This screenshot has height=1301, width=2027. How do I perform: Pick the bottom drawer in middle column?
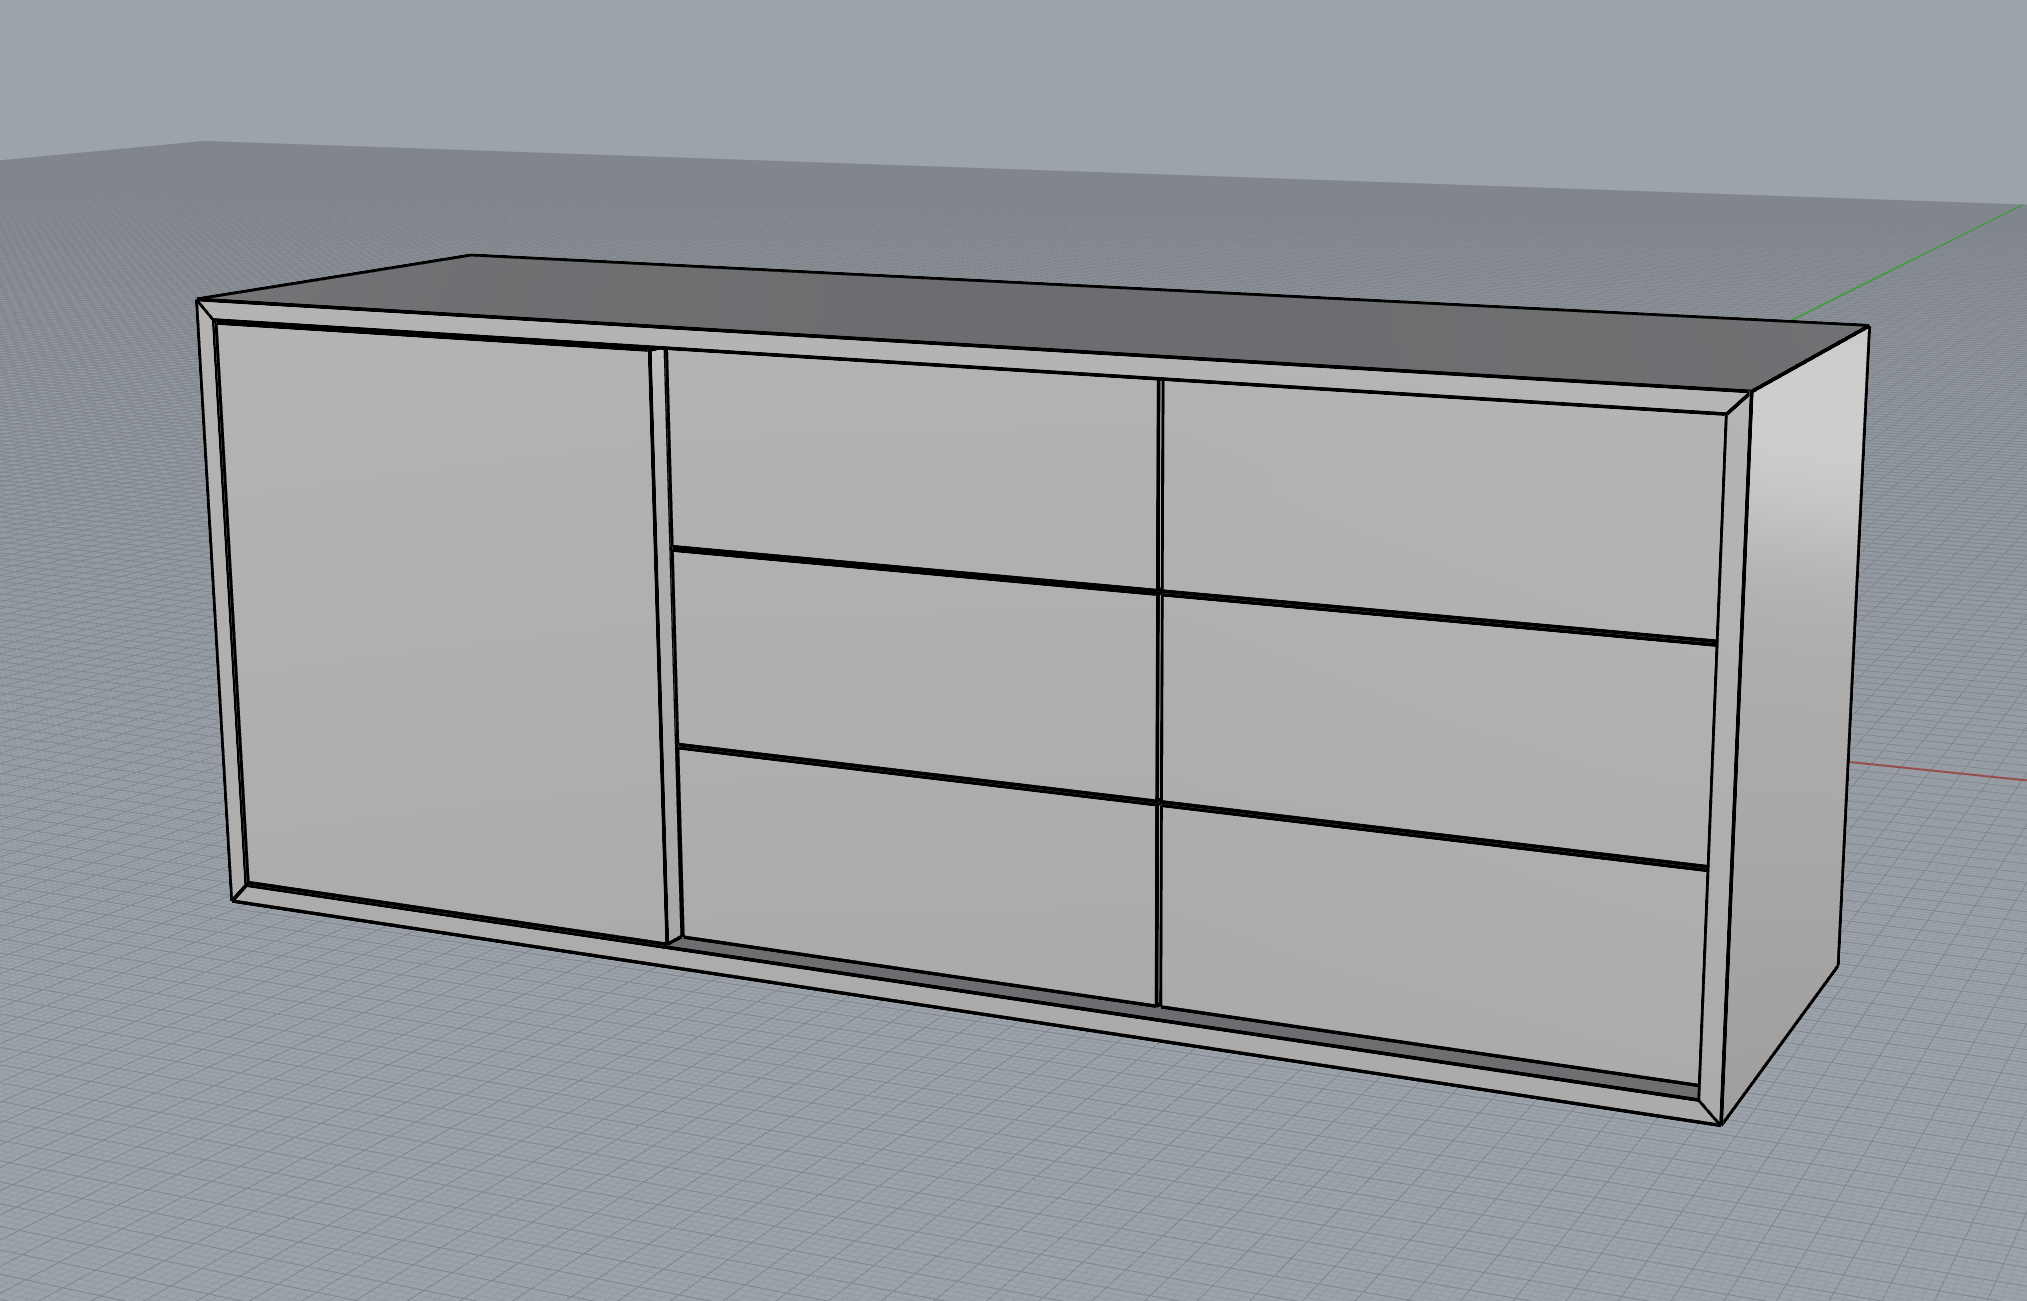(918, 875)
